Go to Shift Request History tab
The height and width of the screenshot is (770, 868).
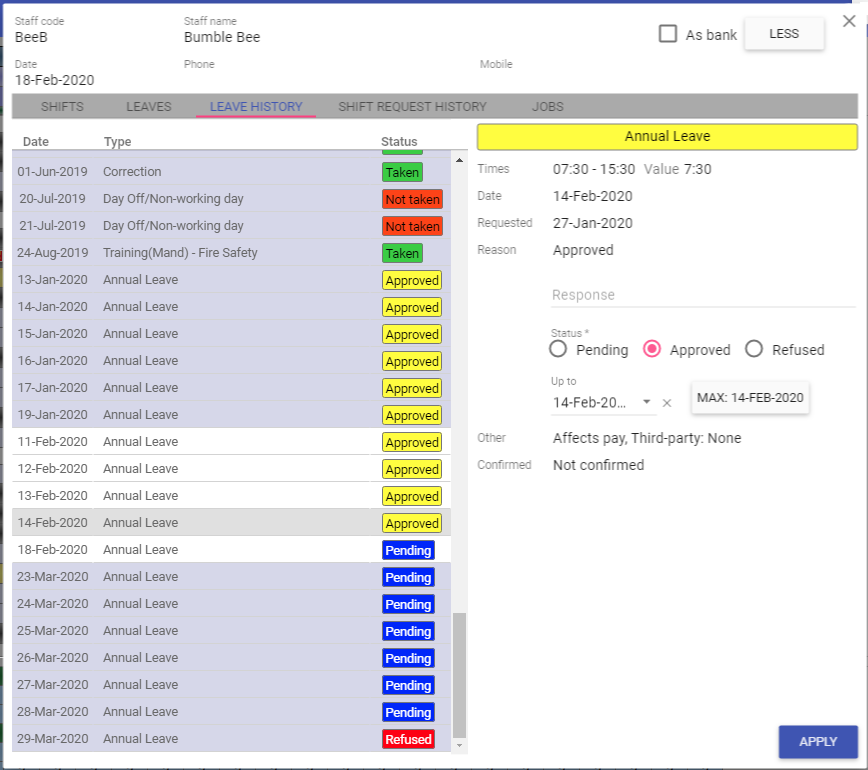(x=412, y=107)
